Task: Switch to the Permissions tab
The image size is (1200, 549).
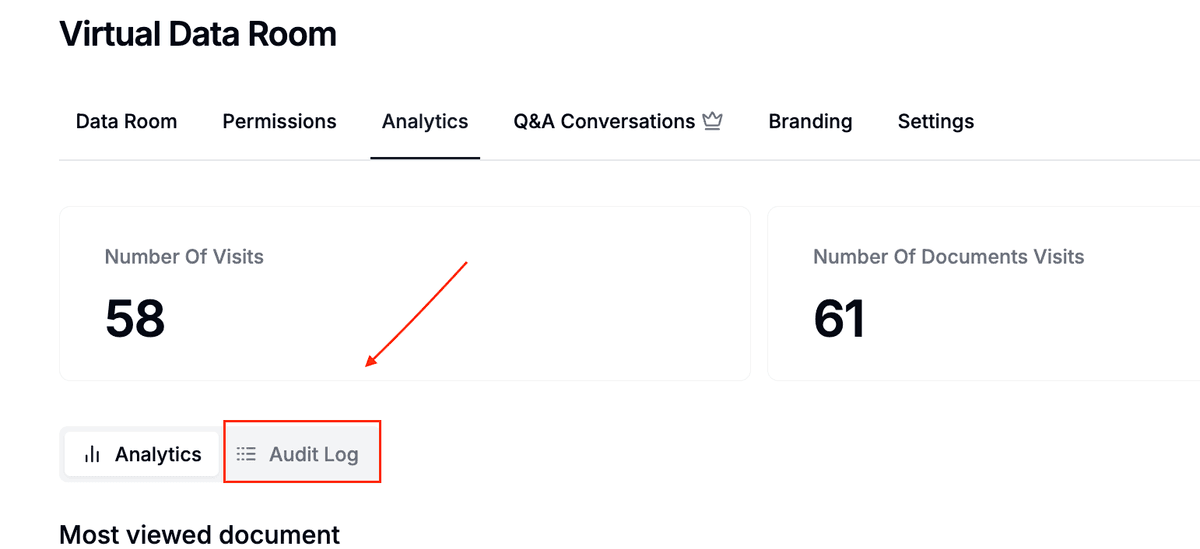Action: point(279,121)
